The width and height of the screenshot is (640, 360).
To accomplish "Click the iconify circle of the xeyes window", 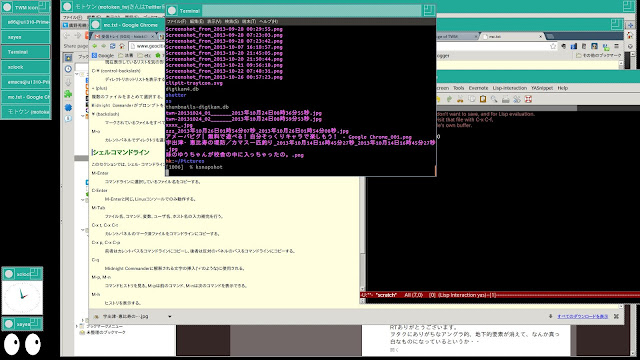I will [9, 324].
